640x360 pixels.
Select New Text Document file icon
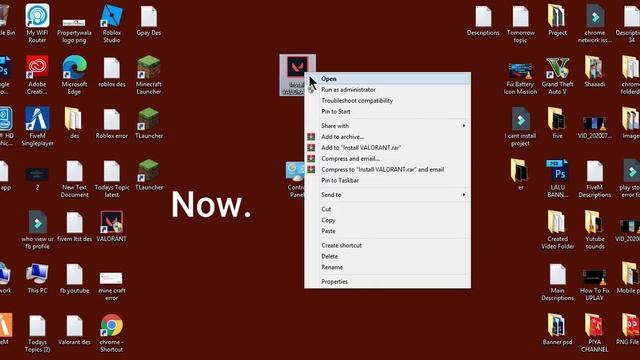coord(74,171)
